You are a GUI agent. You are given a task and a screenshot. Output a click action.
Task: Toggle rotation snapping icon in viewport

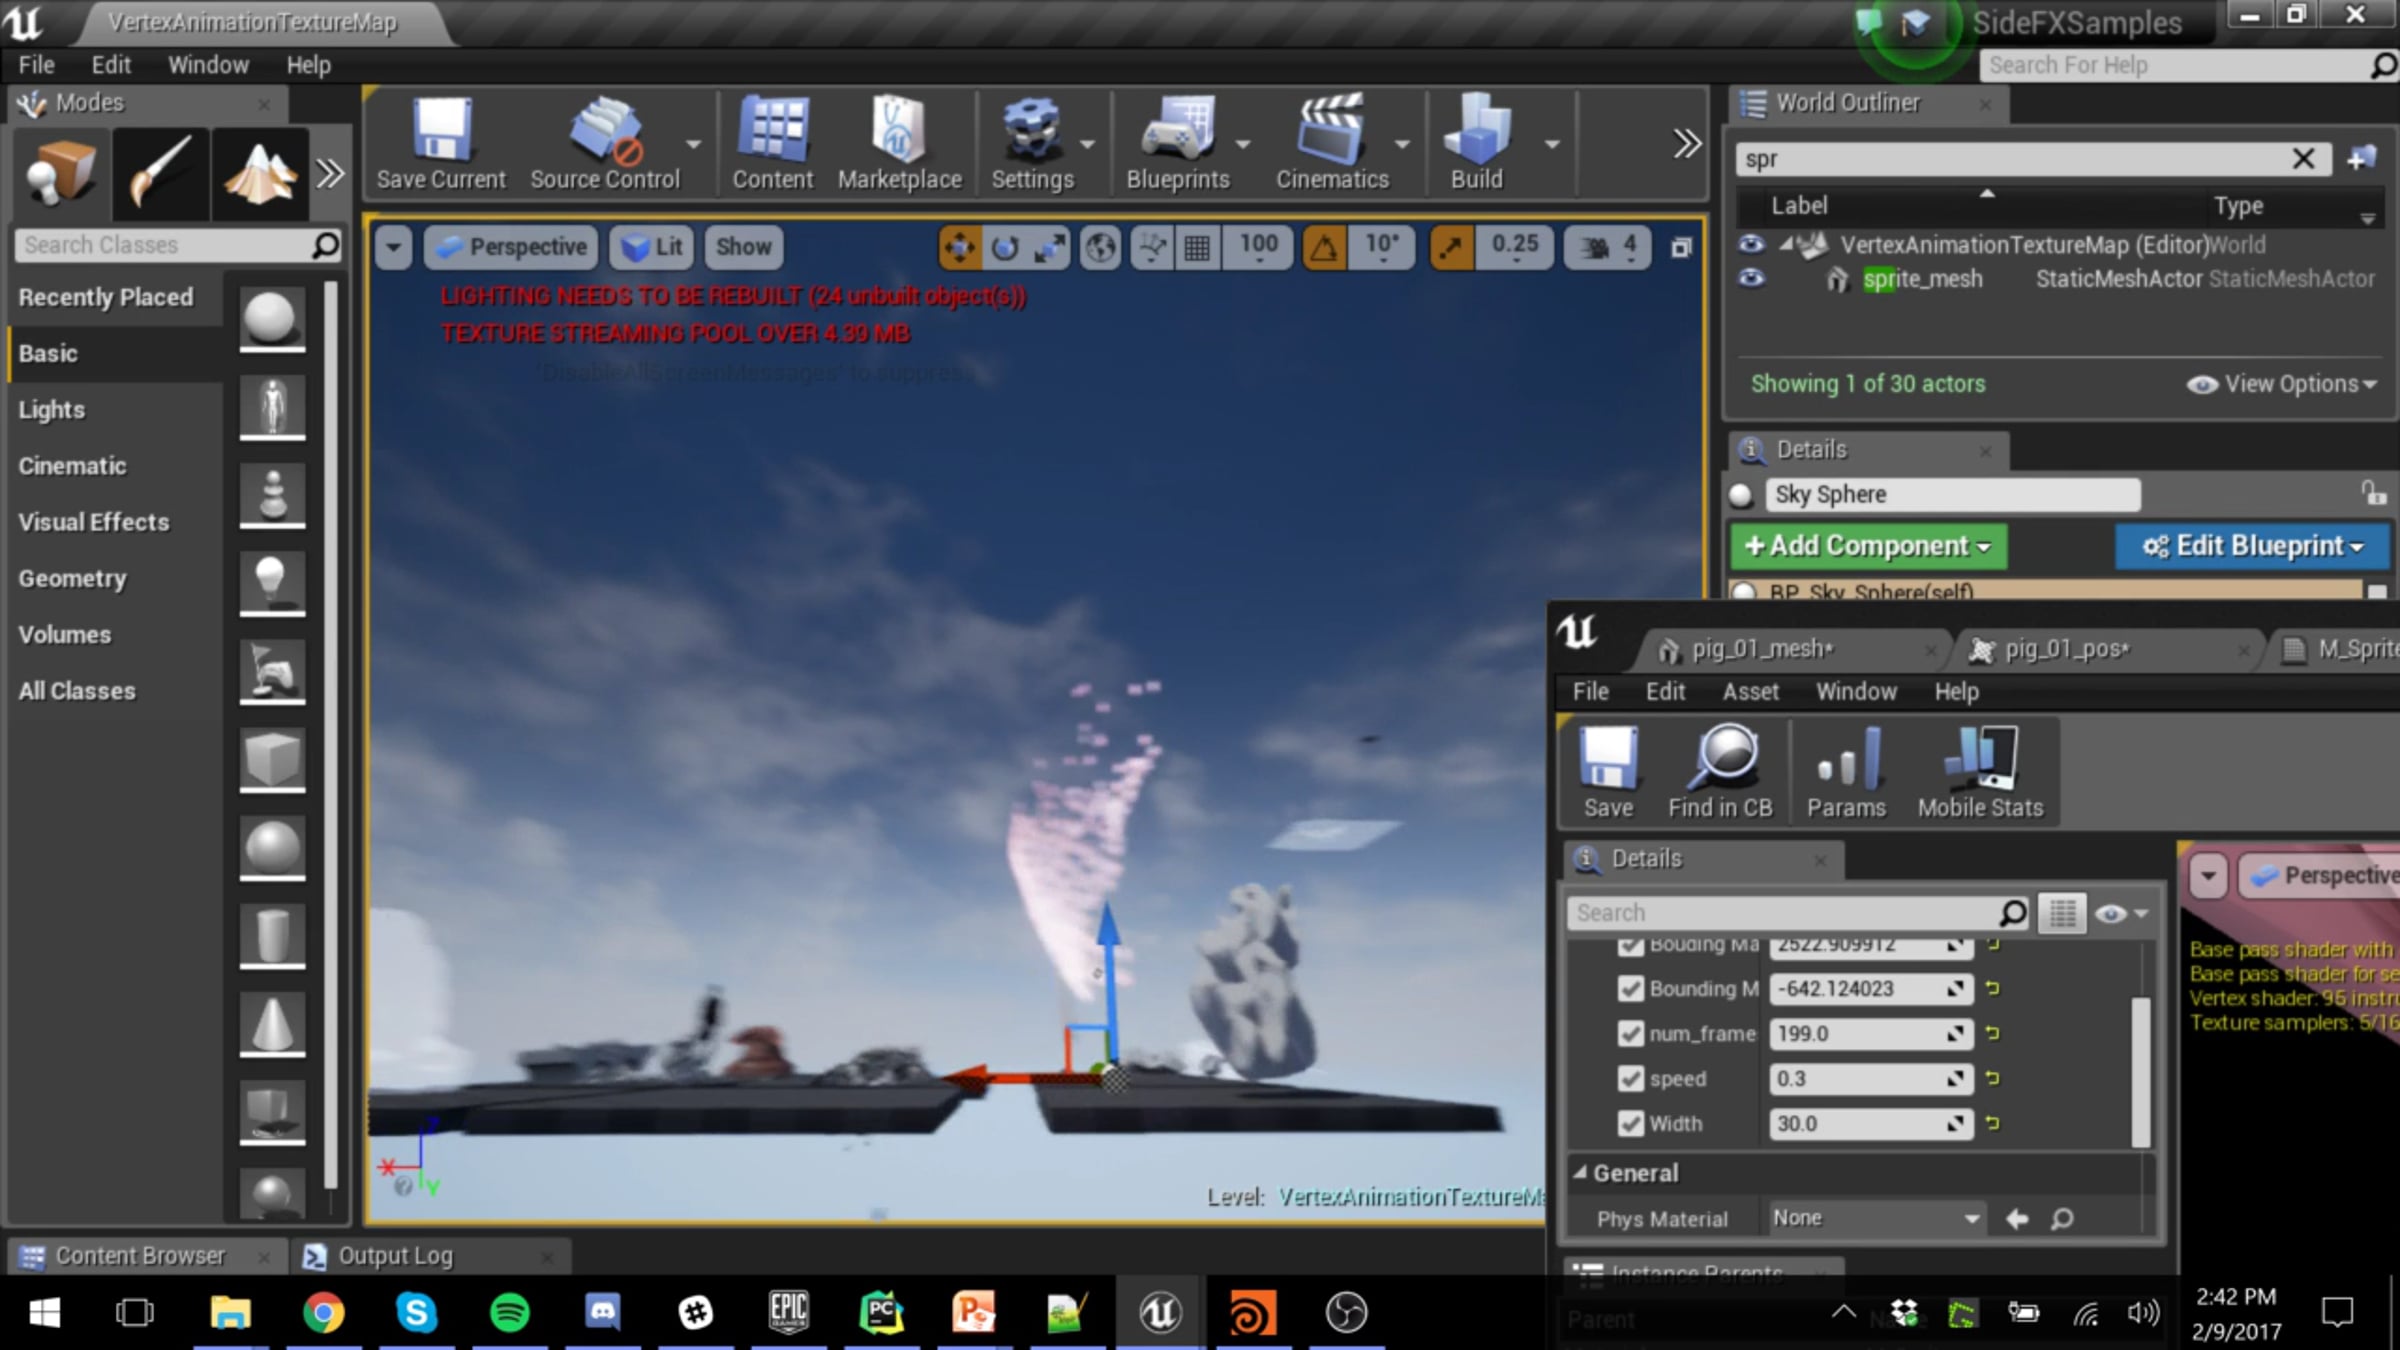(x=1324, y=247)
